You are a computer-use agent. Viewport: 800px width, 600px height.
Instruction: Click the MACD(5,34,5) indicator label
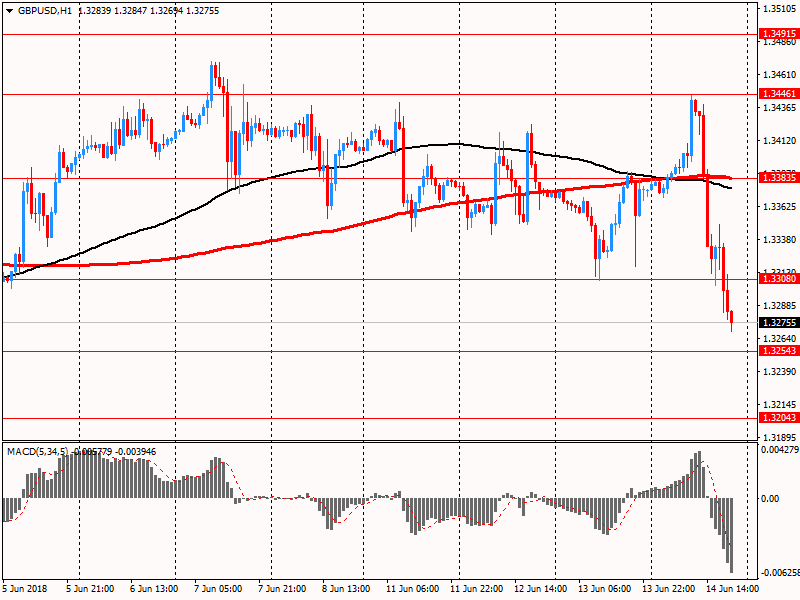(37, 452)
